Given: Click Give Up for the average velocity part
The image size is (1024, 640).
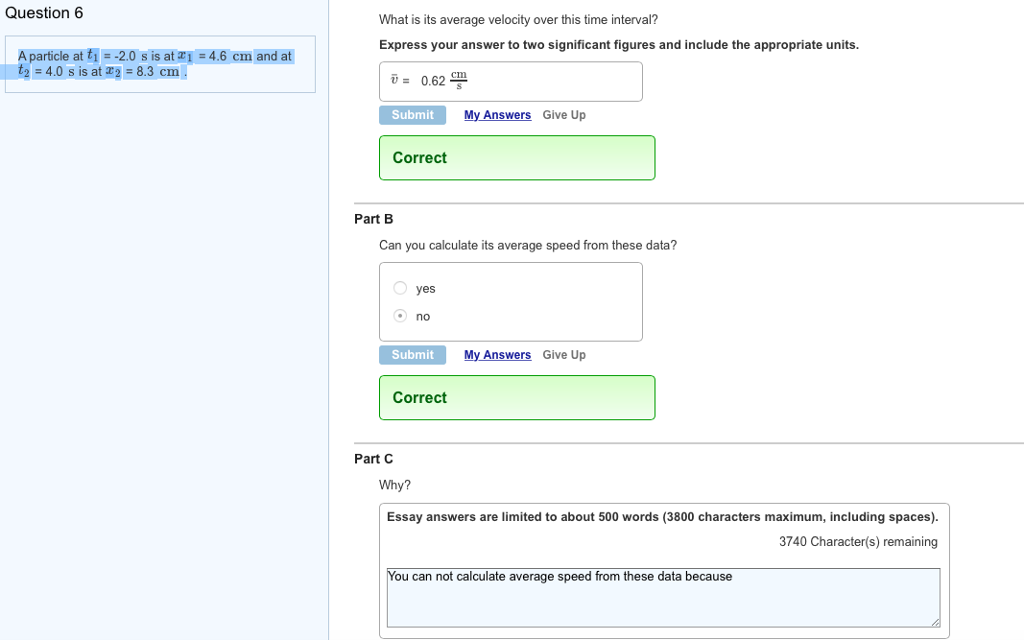Looking at the screenshot, I should (x=564, y=115).
